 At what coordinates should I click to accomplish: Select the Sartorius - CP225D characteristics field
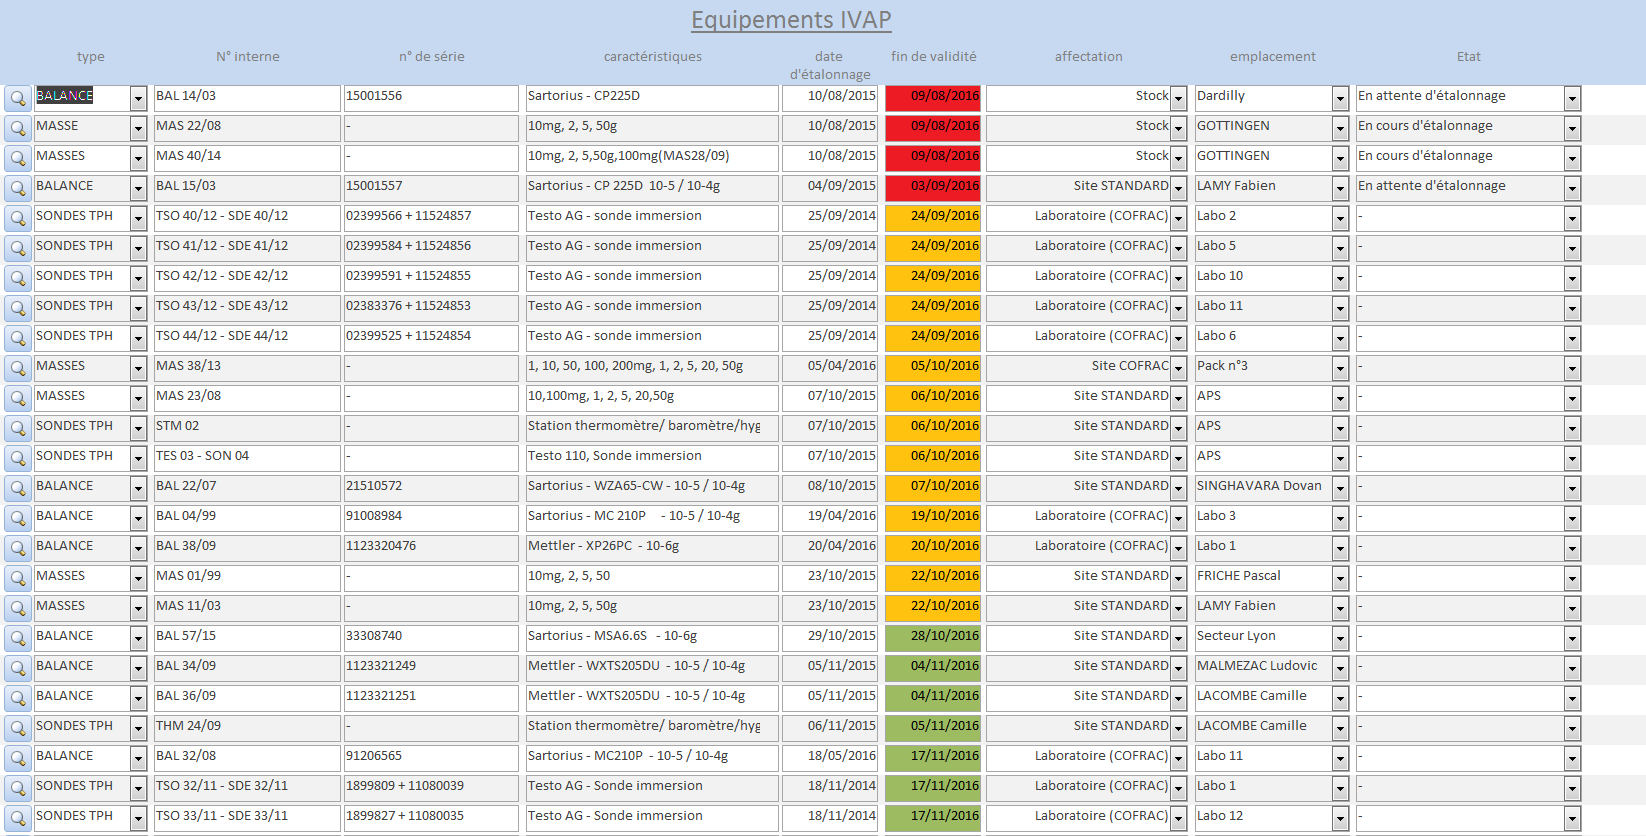652,98
